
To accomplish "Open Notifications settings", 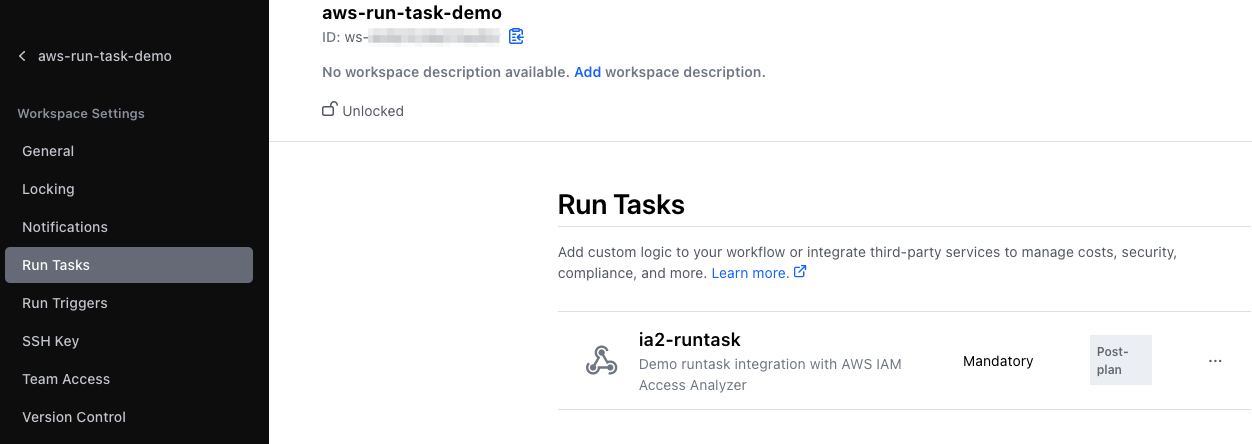I will click(129, 227).
